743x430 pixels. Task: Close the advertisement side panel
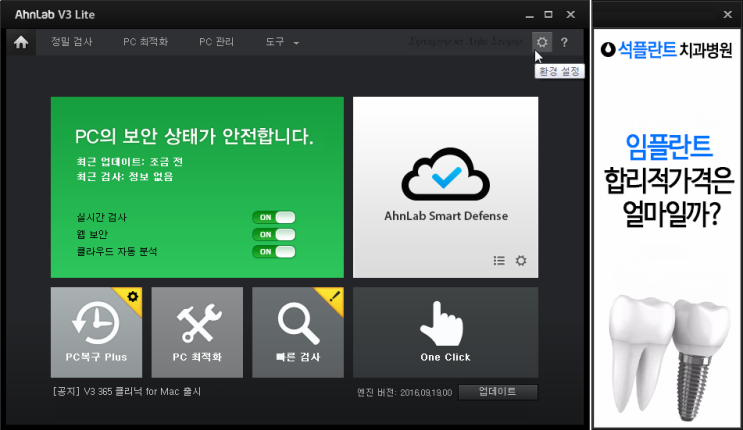728,15
